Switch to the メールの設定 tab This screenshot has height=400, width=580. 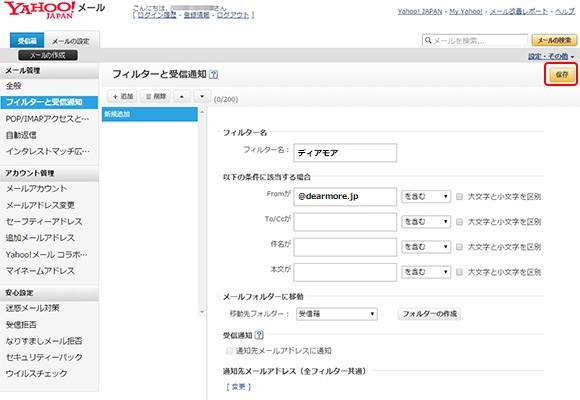click(x=71, y=41)
